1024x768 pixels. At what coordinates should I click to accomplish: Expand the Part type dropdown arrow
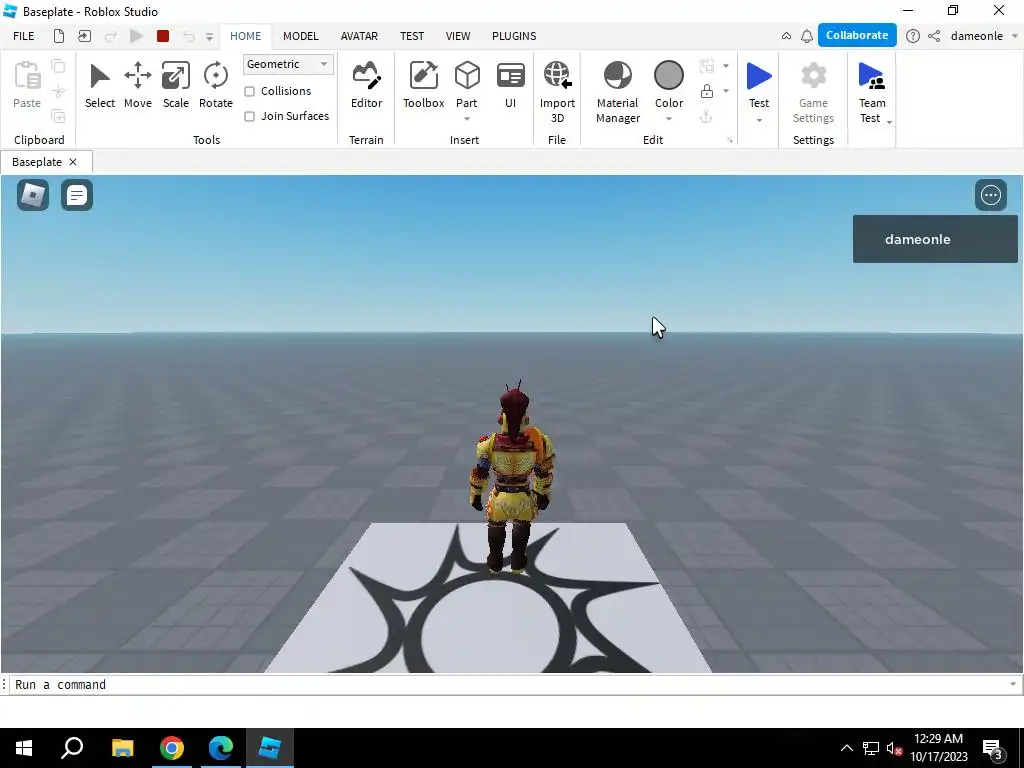click(x=467, y=119)
